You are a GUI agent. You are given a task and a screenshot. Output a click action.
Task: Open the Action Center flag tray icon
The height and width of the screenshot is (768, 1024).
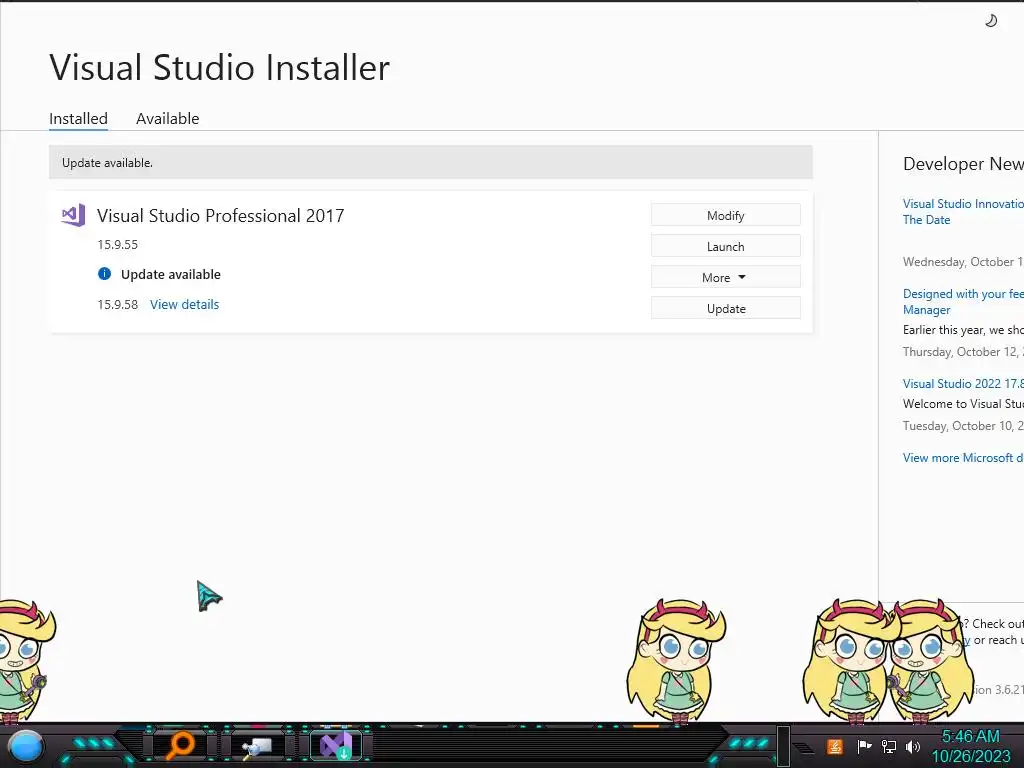(864, 746)
